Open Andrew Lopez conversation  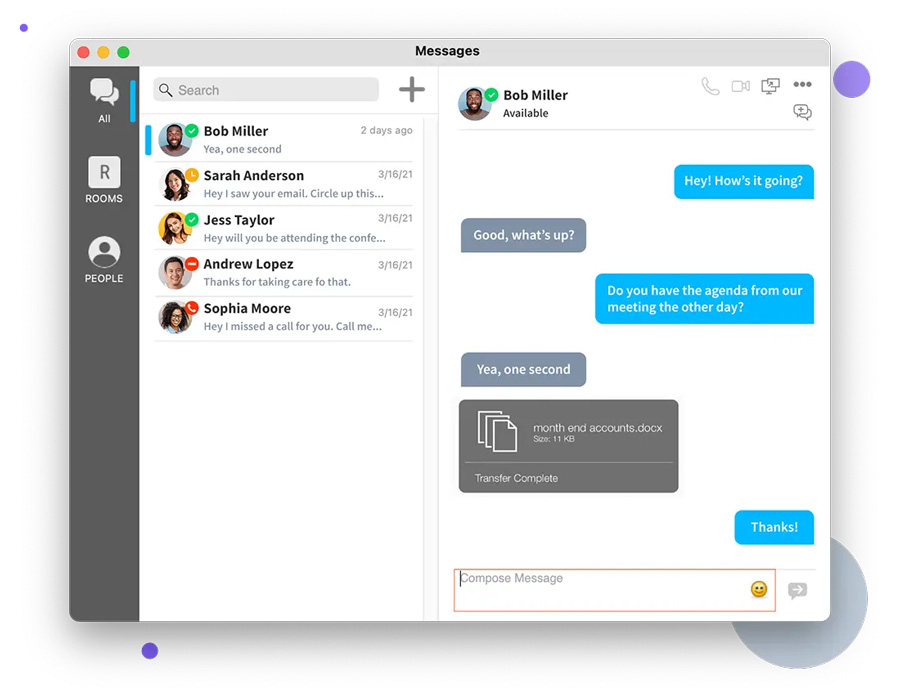tap(284, 273)
